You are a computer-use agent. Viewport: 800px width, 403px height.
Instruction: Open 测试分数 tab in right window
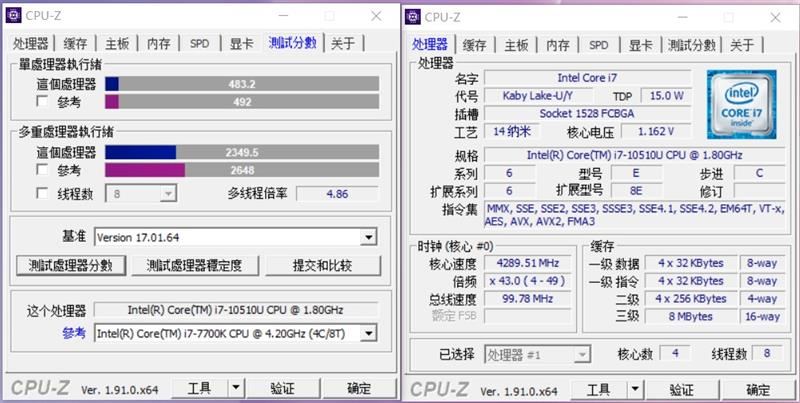tap(692, 45)
